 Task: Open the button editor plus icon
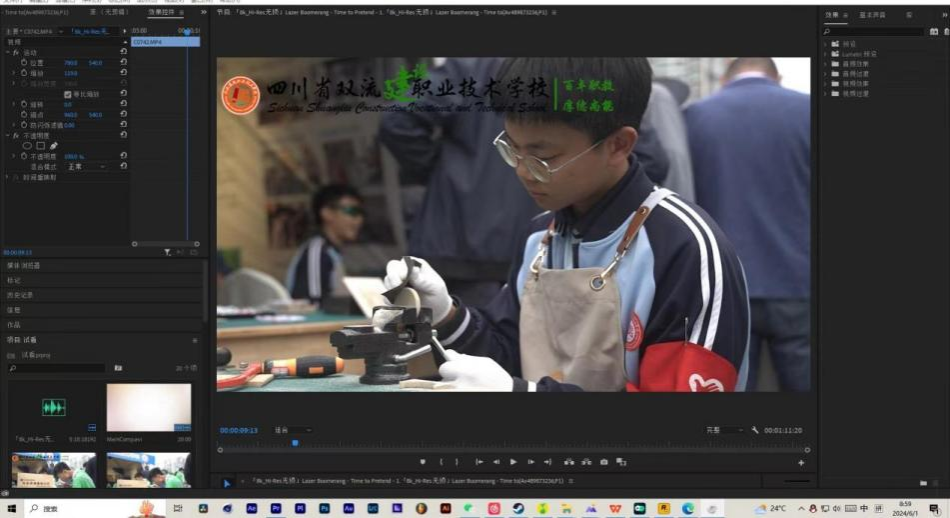801,462
